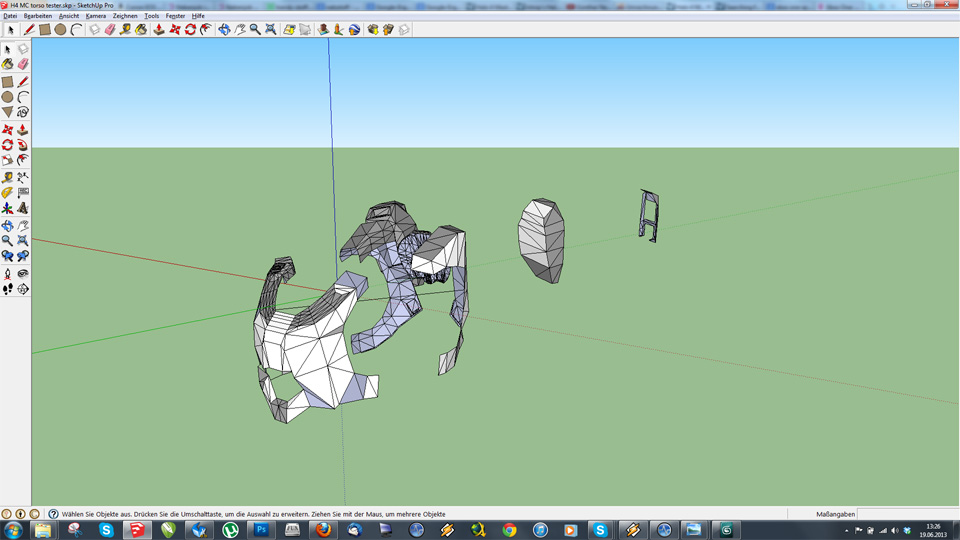Screen dimensions: 960x540
Task: Pick the Freehand drawing tool
Action: click(23, 112)
